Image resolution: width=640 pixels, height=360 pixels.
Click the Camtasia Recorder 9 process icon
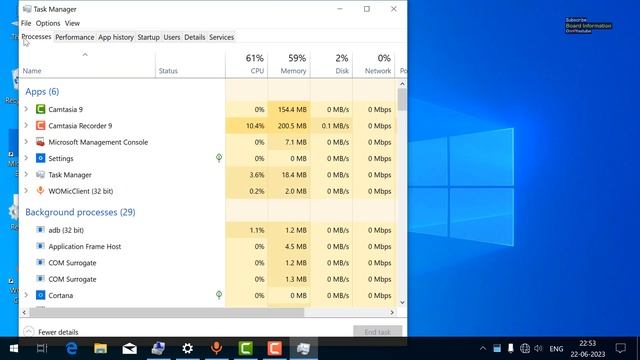coord(40,125)
